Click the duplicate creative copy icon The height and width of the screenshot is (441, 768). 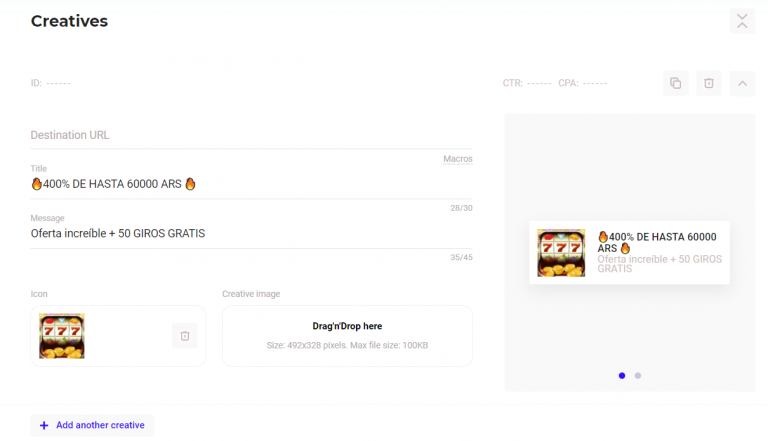click(x=675, y=83)
